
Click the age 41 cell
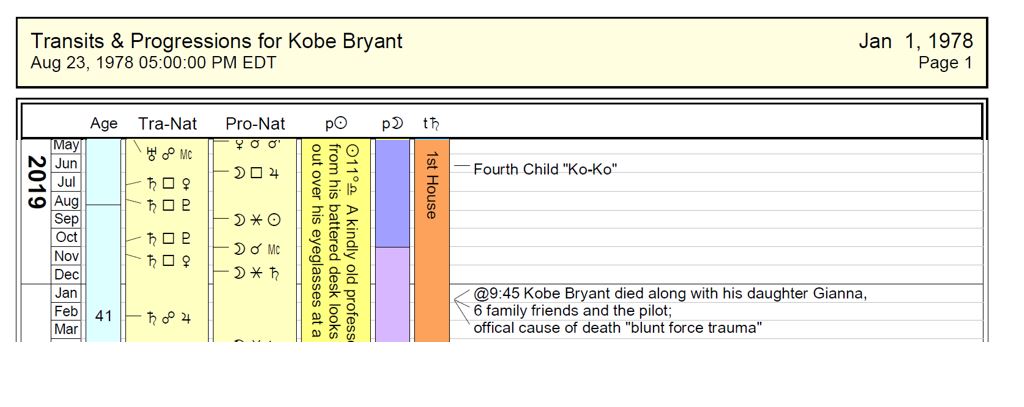point(103,316)
